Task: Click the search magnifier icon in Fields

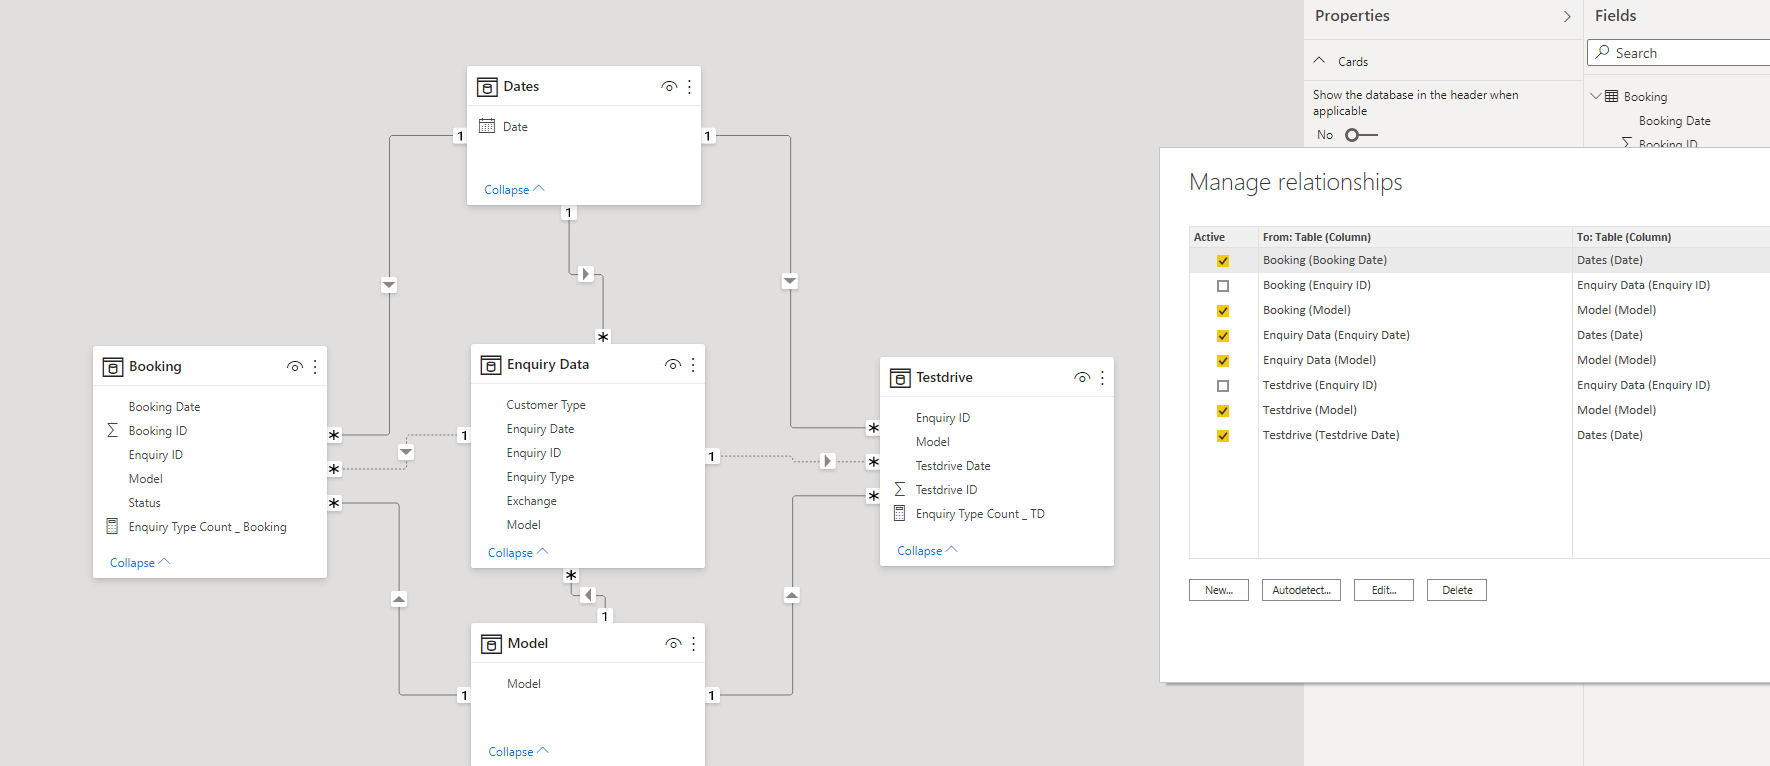Action: pyautogui.click(x=1603, y=52)
